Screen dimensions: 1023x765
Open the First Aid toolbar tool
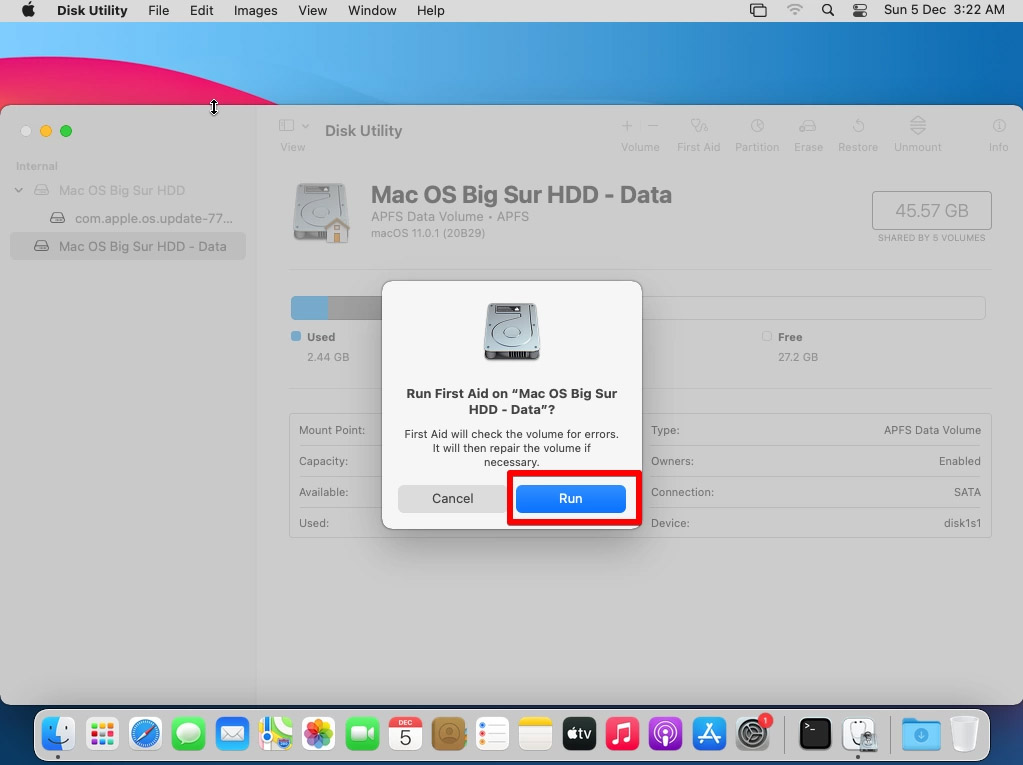(699, 134)
